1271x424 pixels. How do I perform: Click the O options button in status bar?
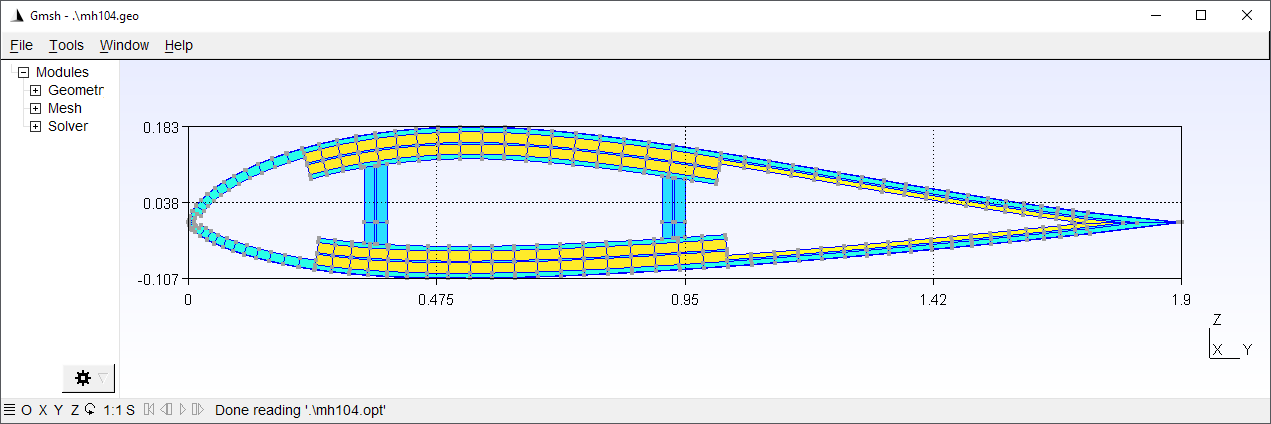click(x=26, y=409)
